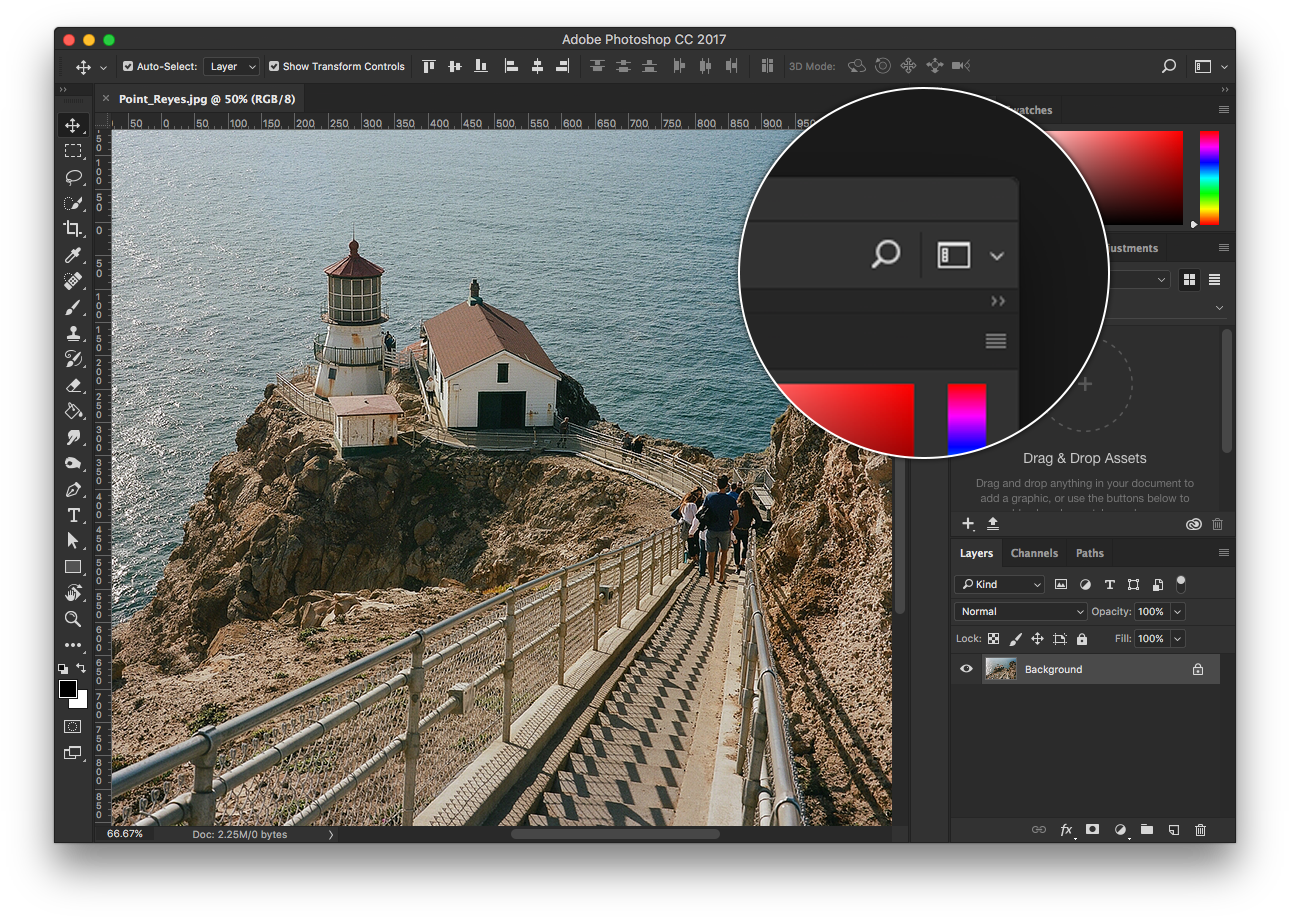The width and height of the screenshot is (1289, 917).
Task: Click the search magnifier in options bar
Action: 1168,67
